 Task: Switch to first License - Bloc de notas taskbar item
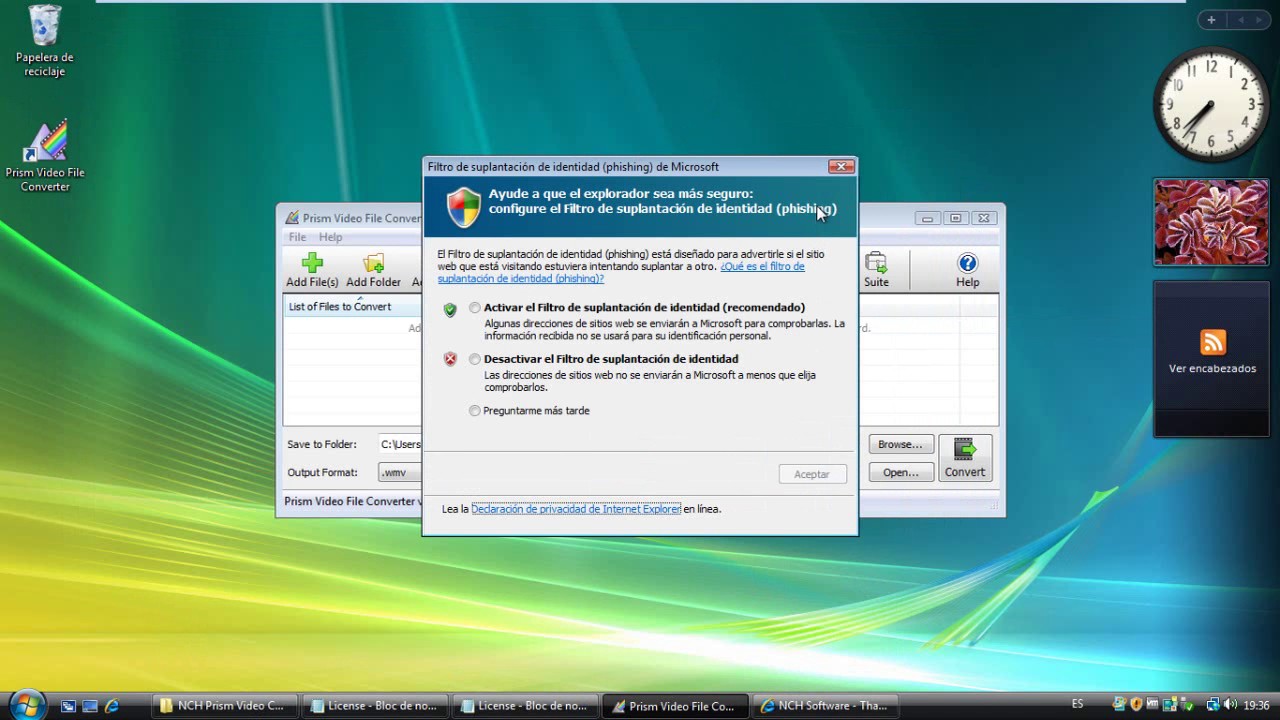(x=376, y=705)
